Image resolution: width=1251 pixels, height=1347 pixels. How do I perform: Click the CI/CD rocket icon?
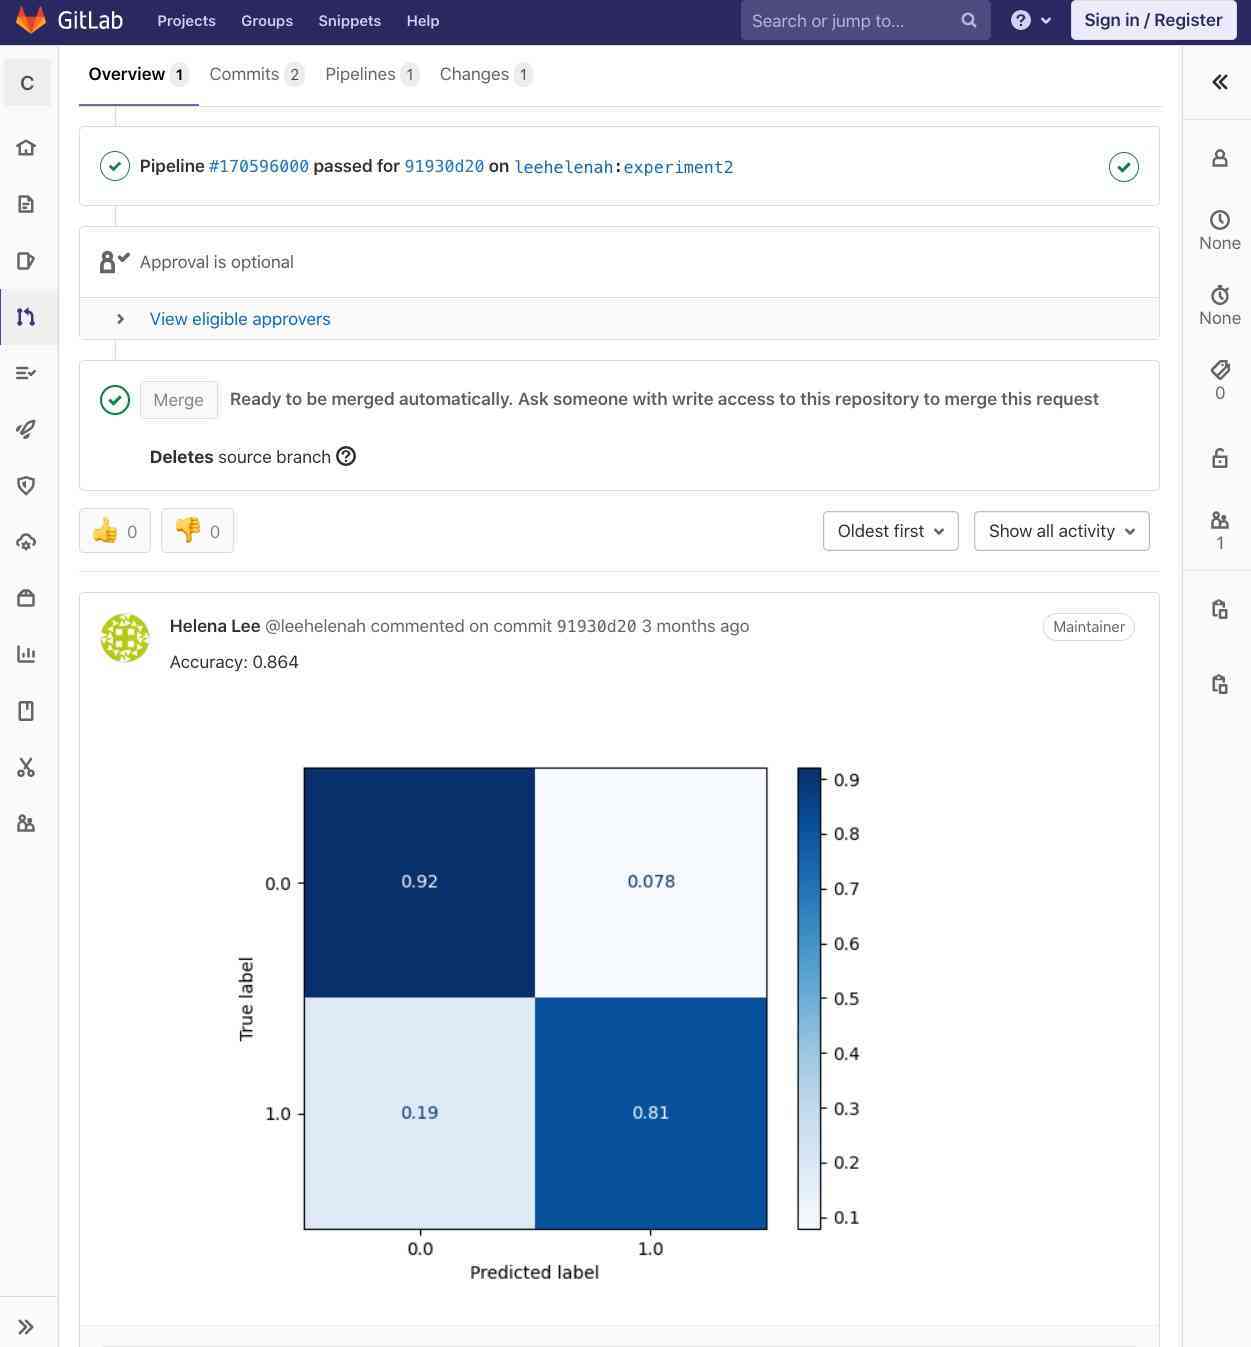[x=27, y=429]
